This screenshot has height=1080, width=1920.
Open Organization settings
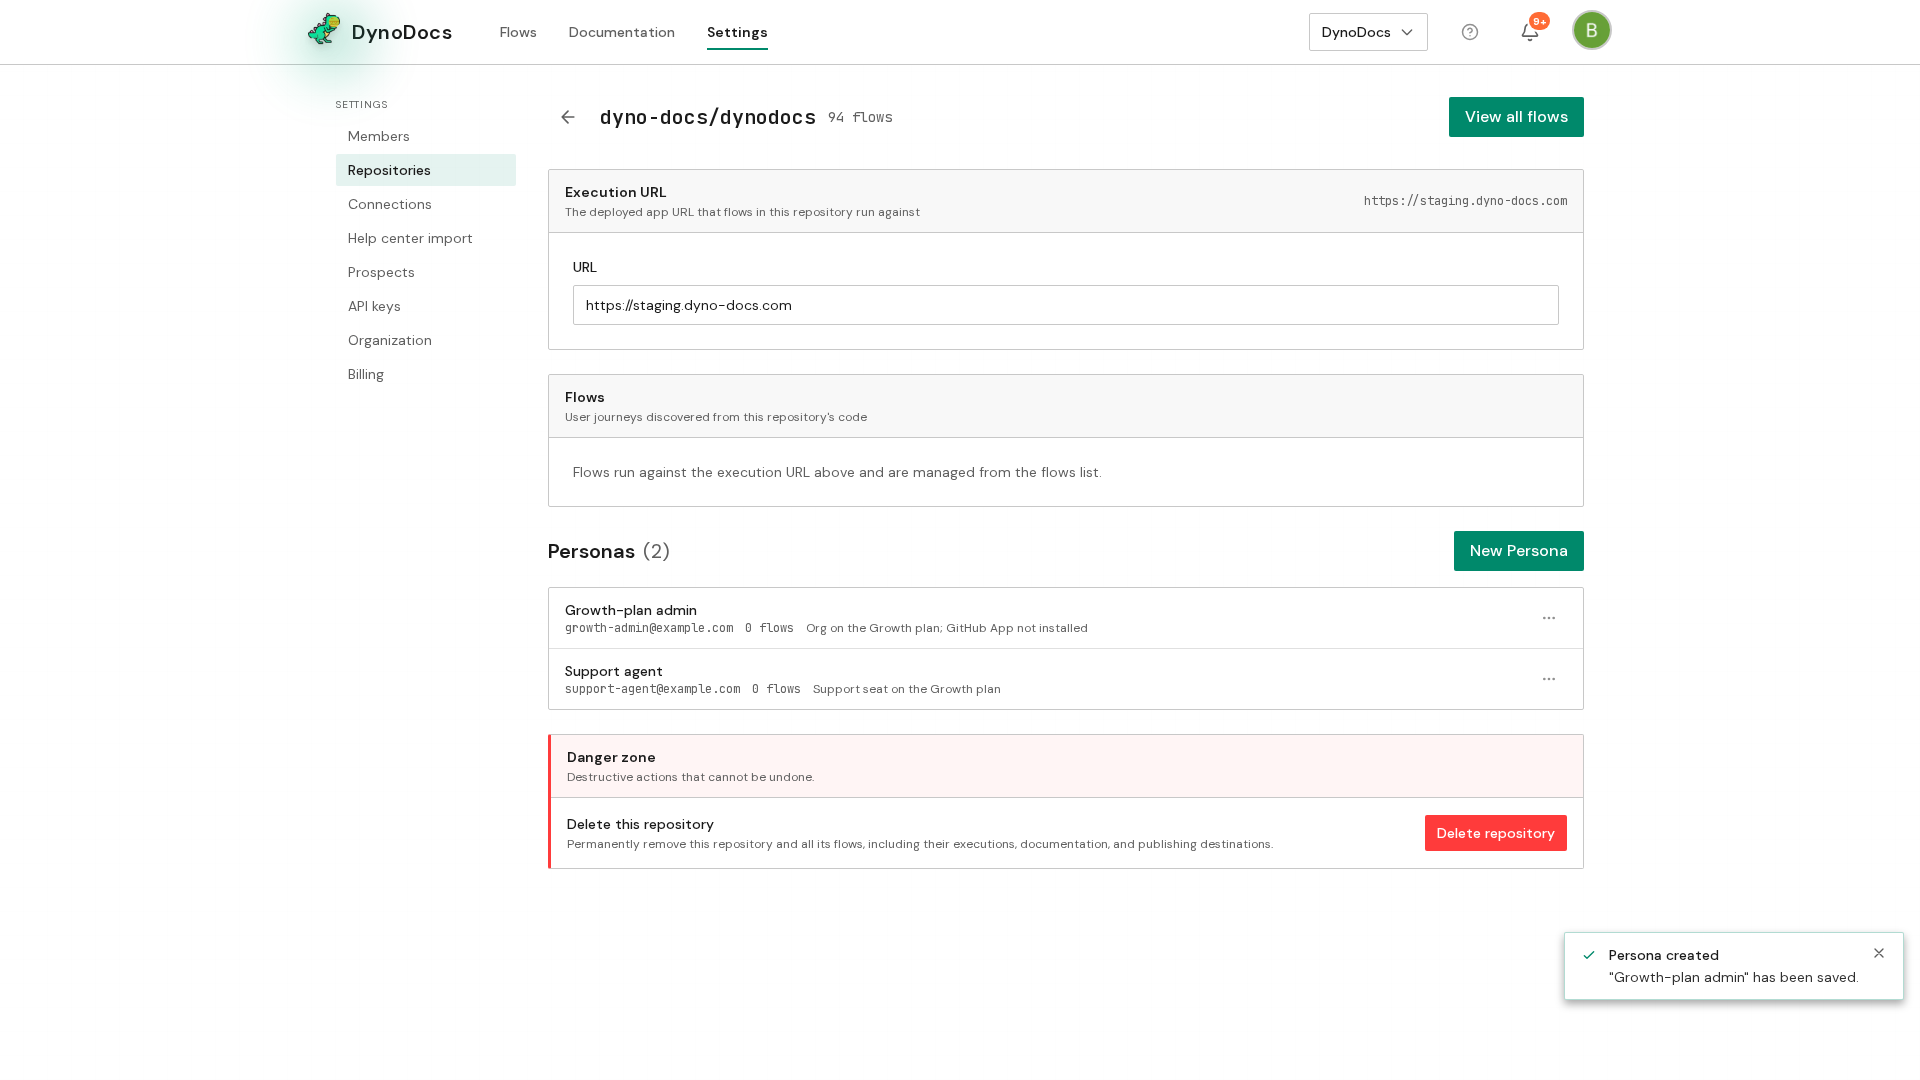pyautogui.click(x=426, y=340)
